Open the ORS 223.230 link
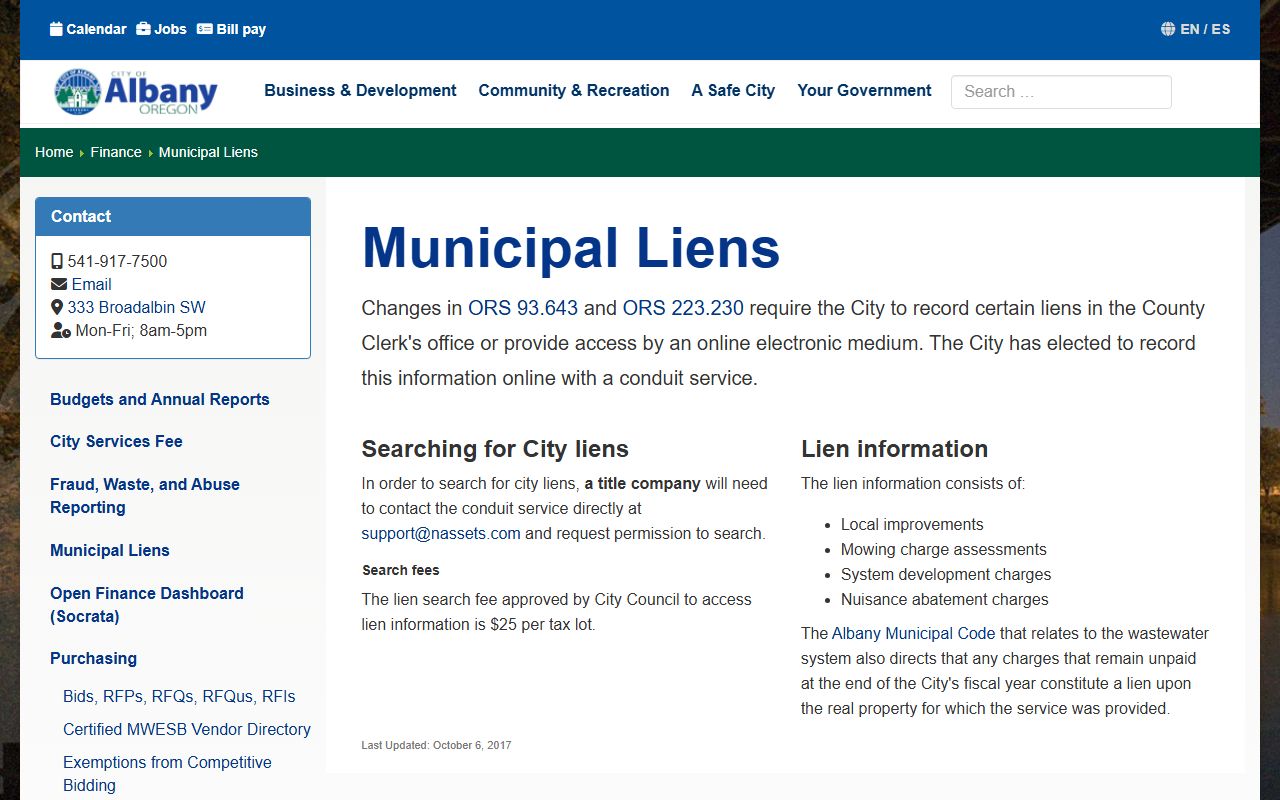The width and height of the screenshot is (1280, 800). (x=683, y=308)
